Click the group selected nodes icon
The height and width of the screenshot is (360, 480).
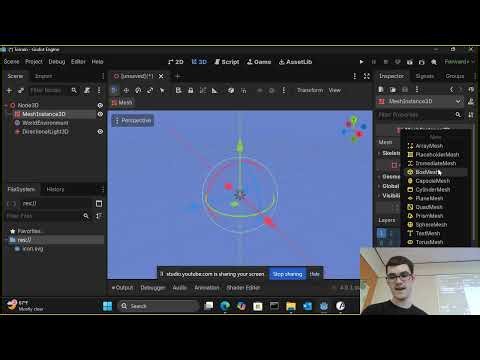pyautogui.click(x=203, y=90)
